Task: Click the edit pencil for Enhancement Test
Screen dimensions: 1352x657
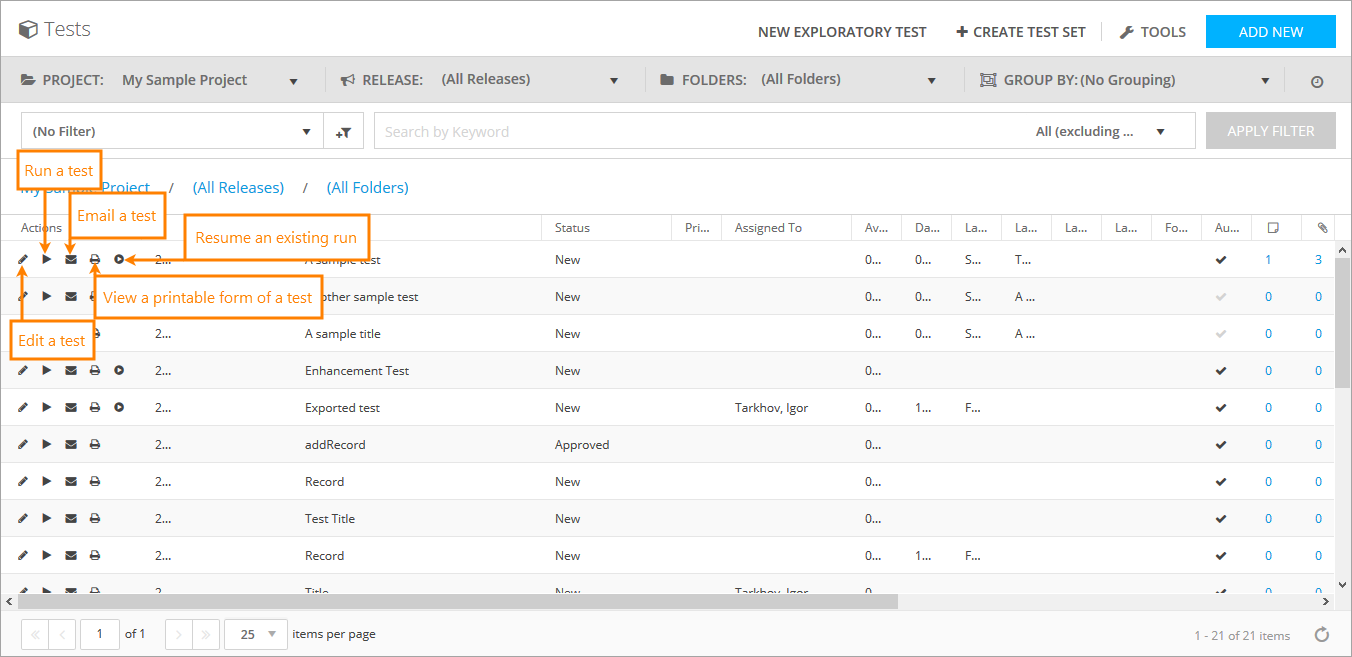Action: [23, 371]
